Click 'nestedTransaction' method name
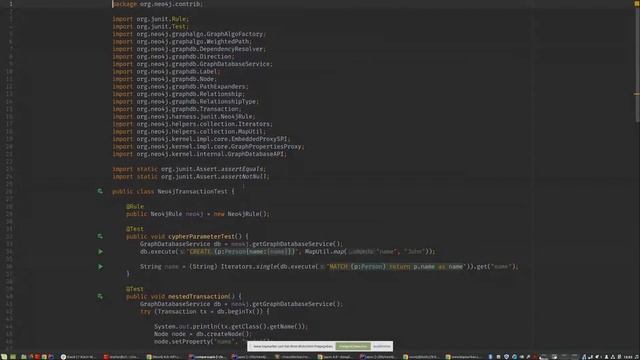 pos(198,296)
